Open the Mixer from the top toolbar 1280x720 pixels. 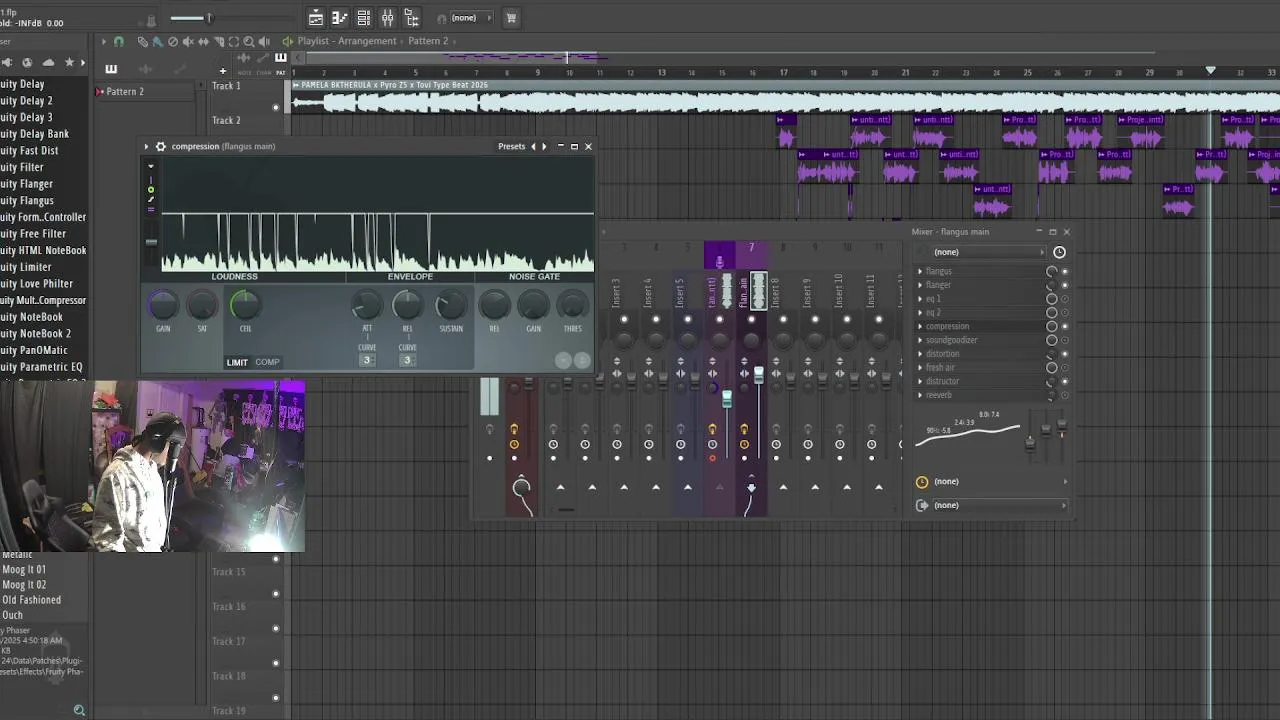click(388, 18)
